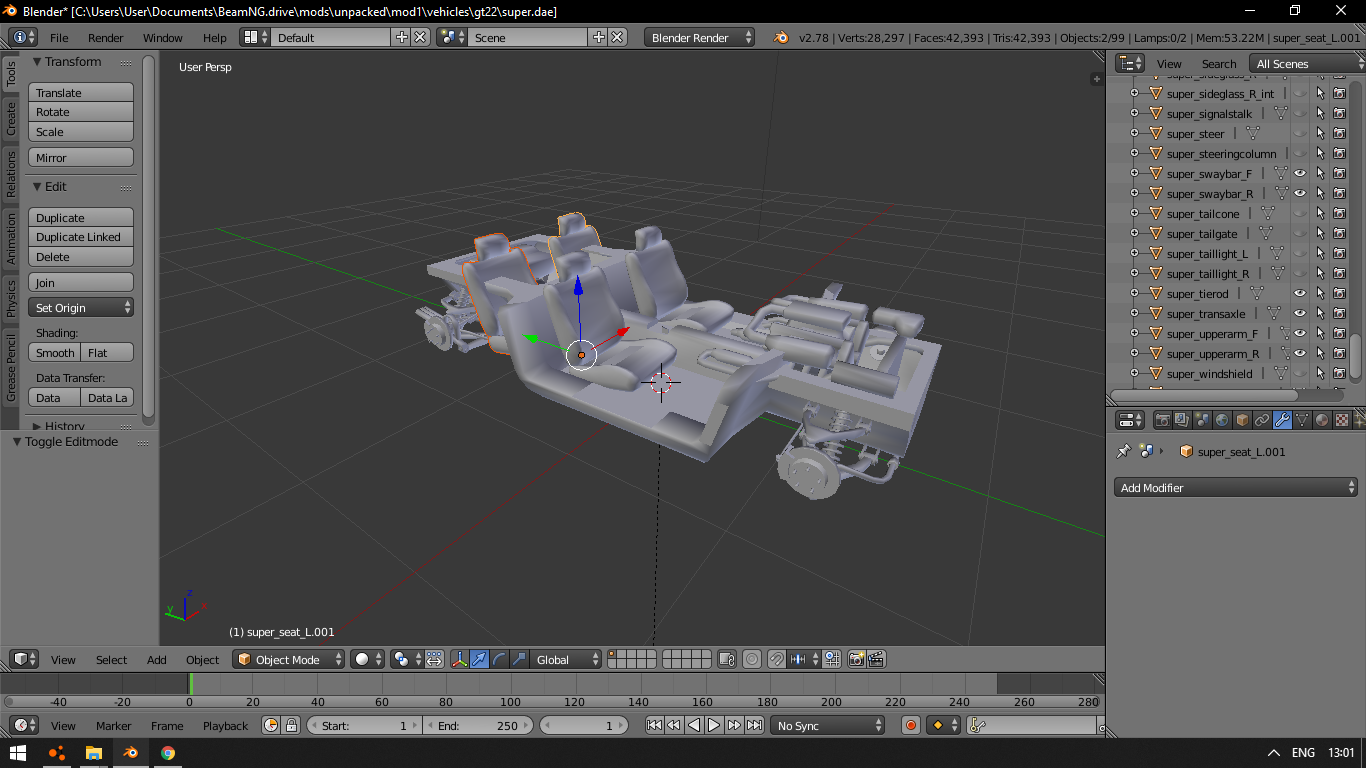Screen dimensions: 1366x768
Task: Open the File menu
Action: click(x=59, y=37)
